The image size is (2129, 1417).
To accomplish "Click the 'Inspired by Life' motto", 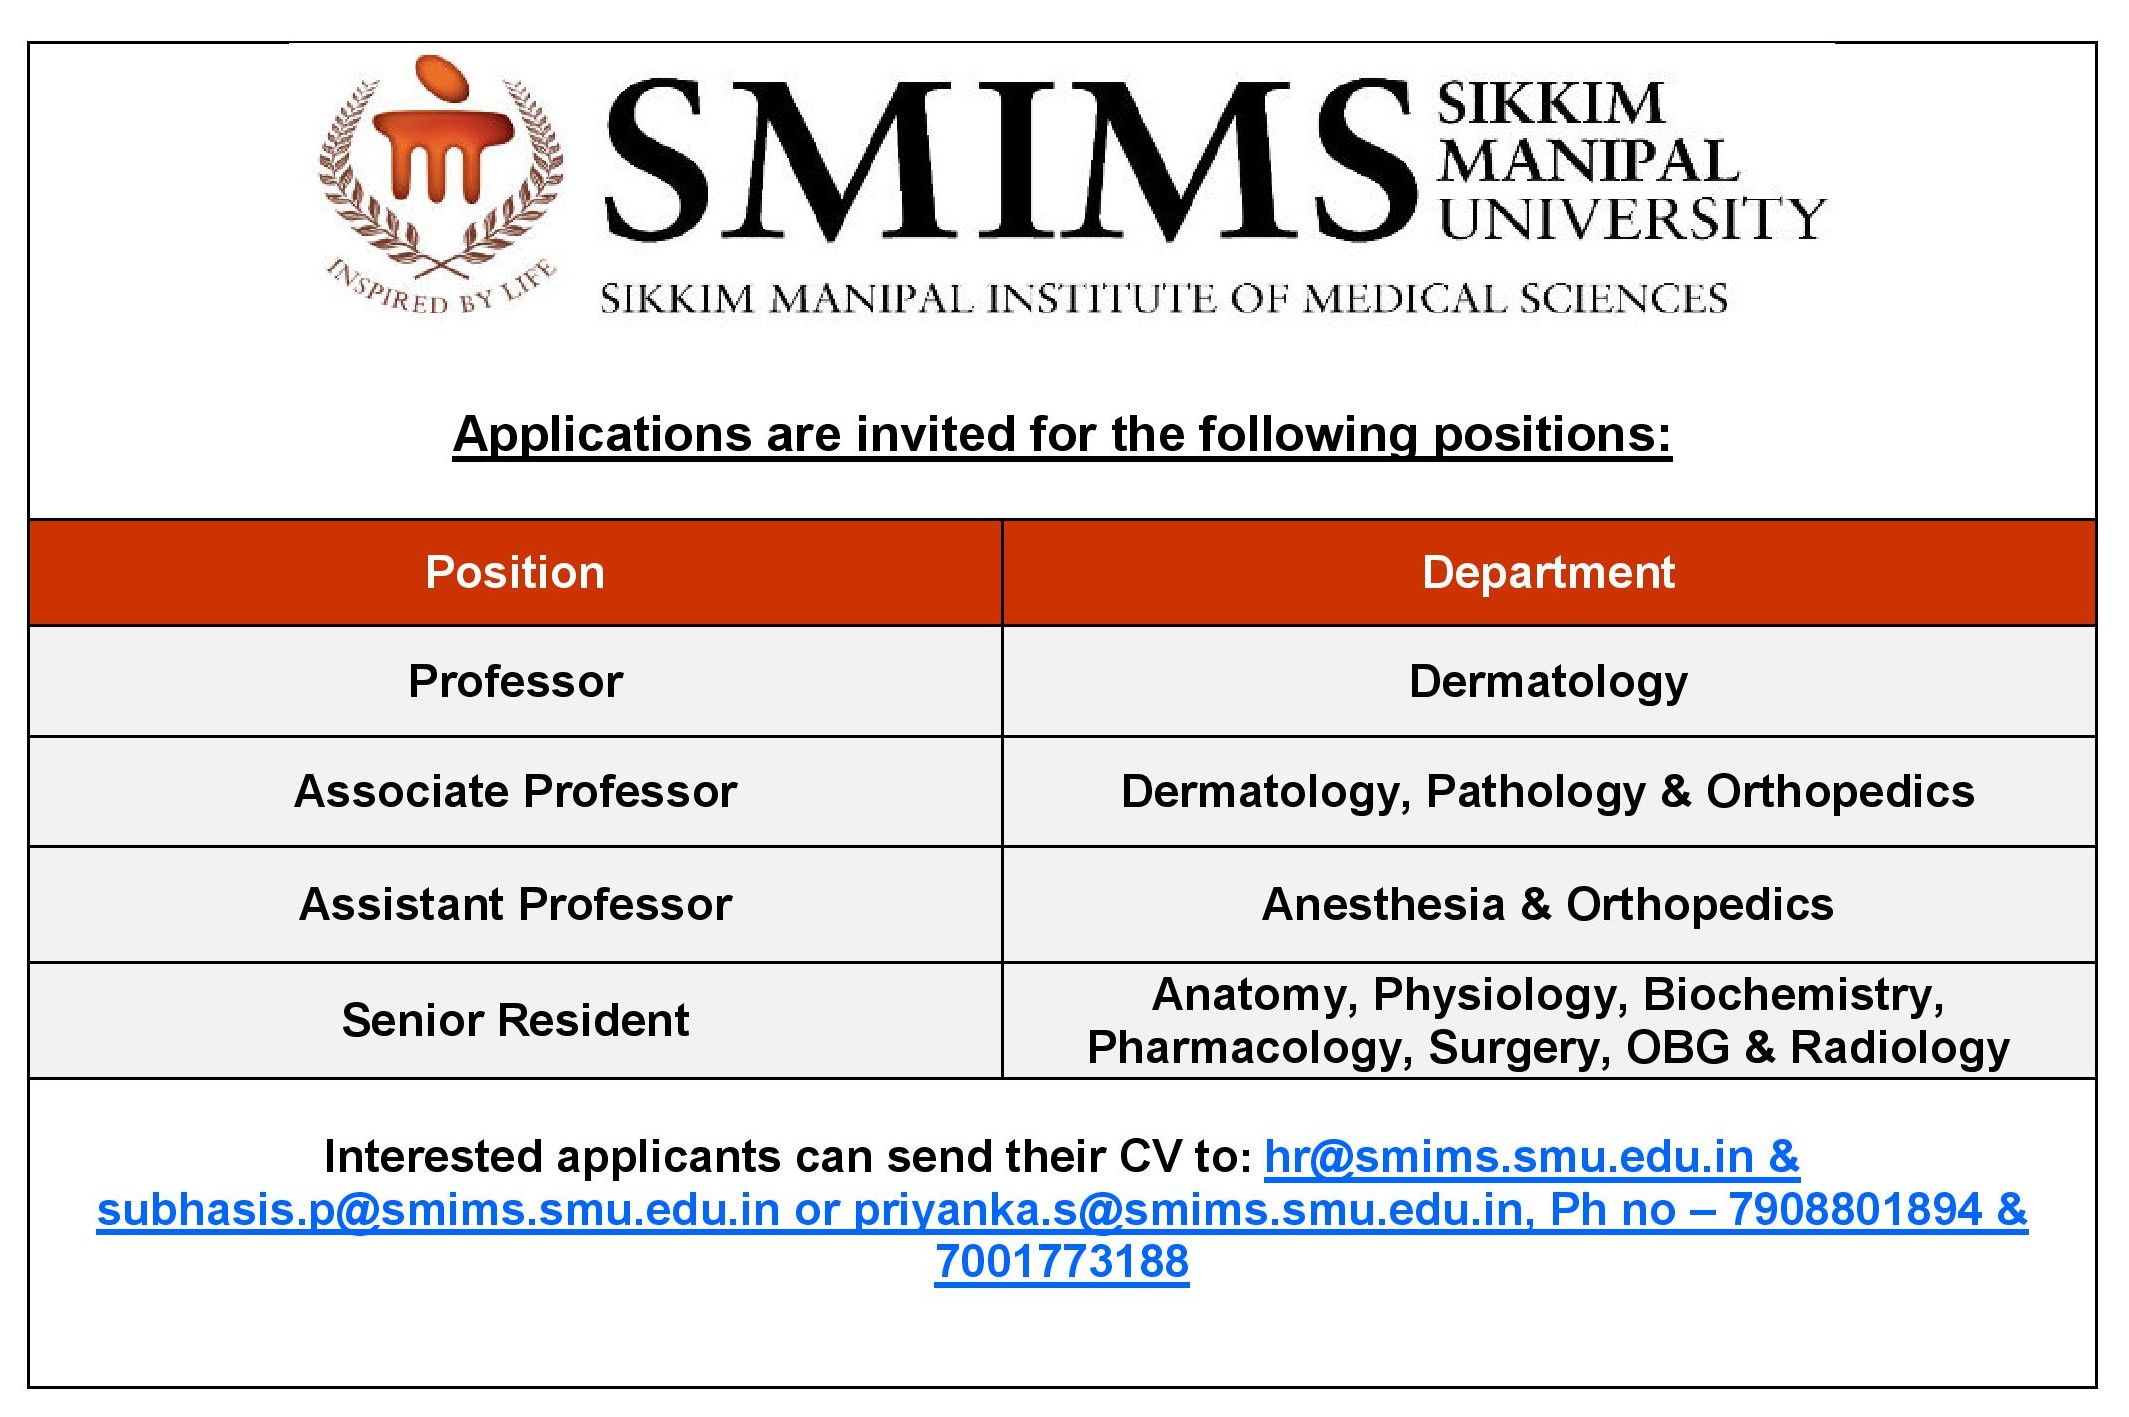I will click(x=441, y=288).
